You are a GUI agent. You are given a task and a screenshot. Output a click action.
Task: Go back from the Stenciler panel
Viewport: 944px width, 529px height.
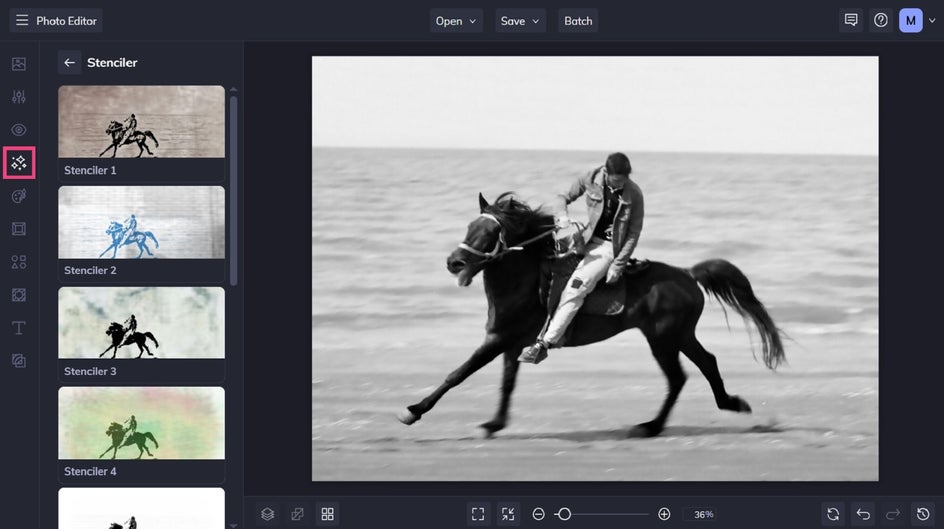(69, 63)
